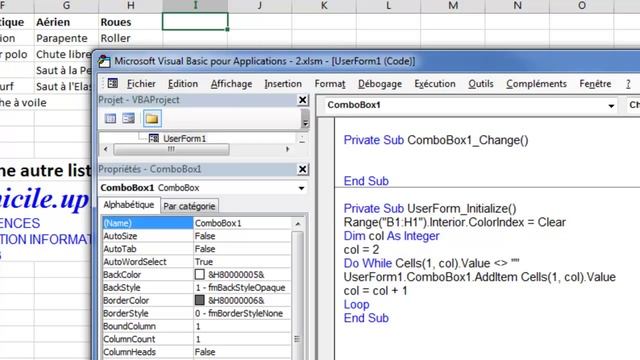Open the Débogage menu
The image size is (640, 360).
coord(380,84)
